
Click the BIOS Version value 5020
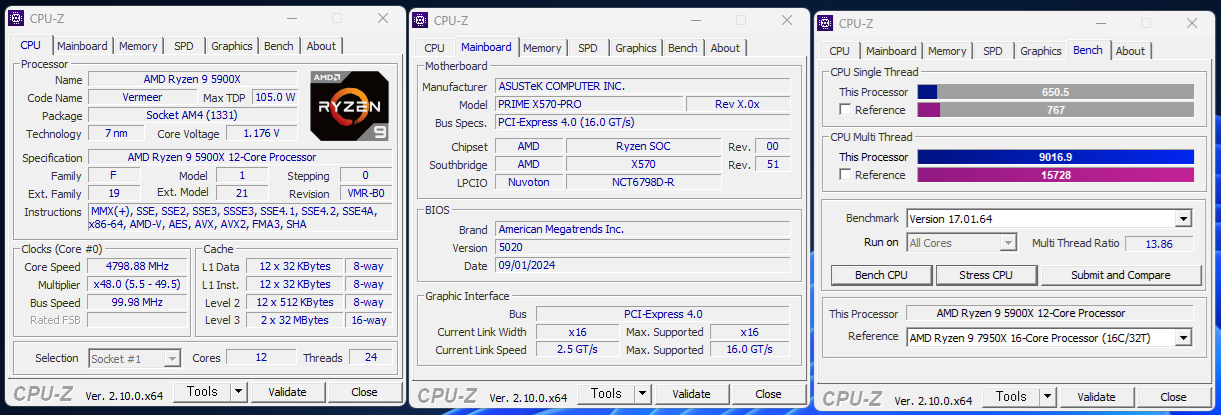click(642, 247)
